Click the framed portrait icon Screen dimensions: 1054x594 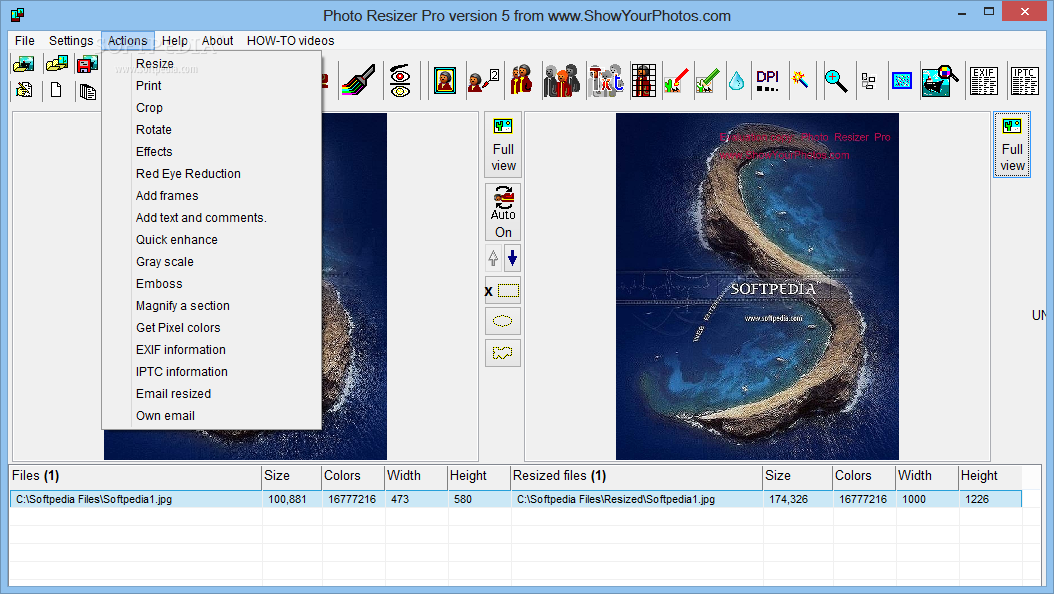pyautogui.click(x=444, y=81)
